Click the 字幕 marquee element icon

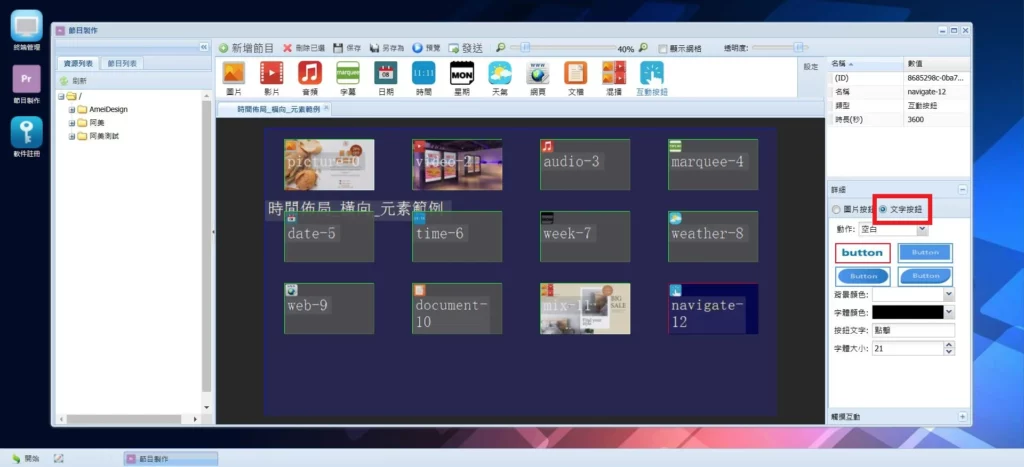click(347, 76)
